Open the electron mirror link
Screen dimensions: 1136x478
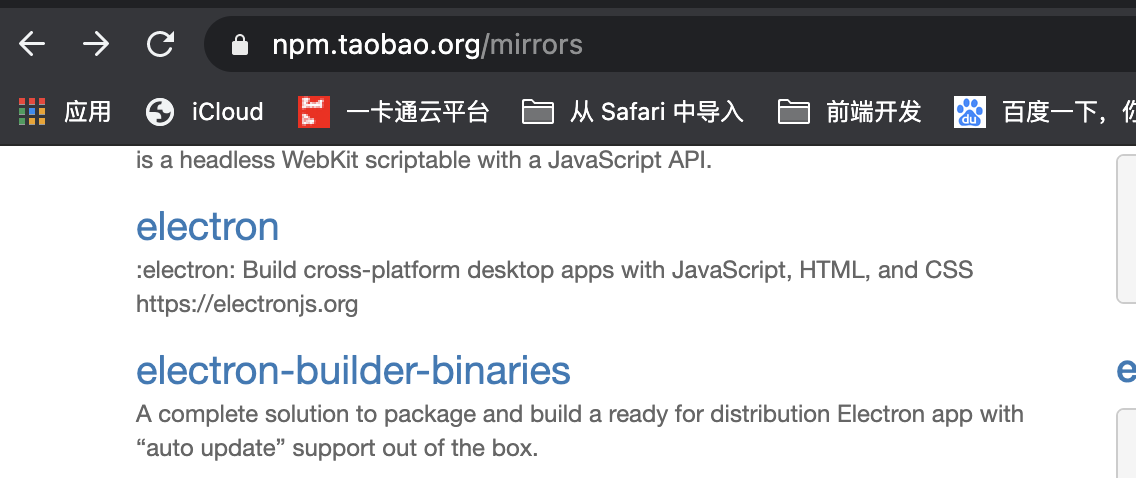click(x=207, y=226)
